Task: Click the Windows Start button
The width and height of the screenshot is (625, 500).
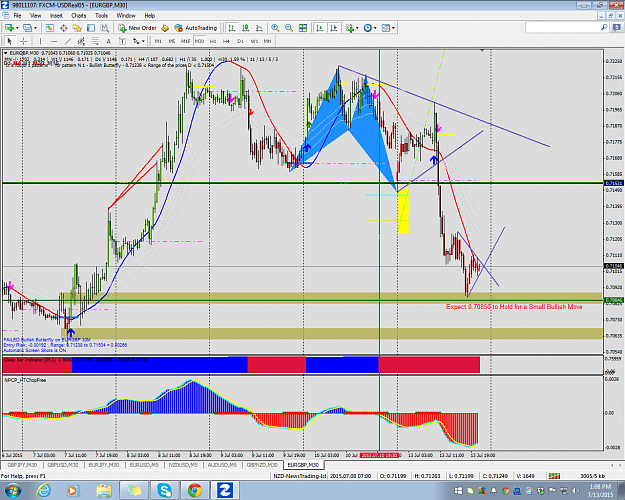Action: [x=13, y=490]
